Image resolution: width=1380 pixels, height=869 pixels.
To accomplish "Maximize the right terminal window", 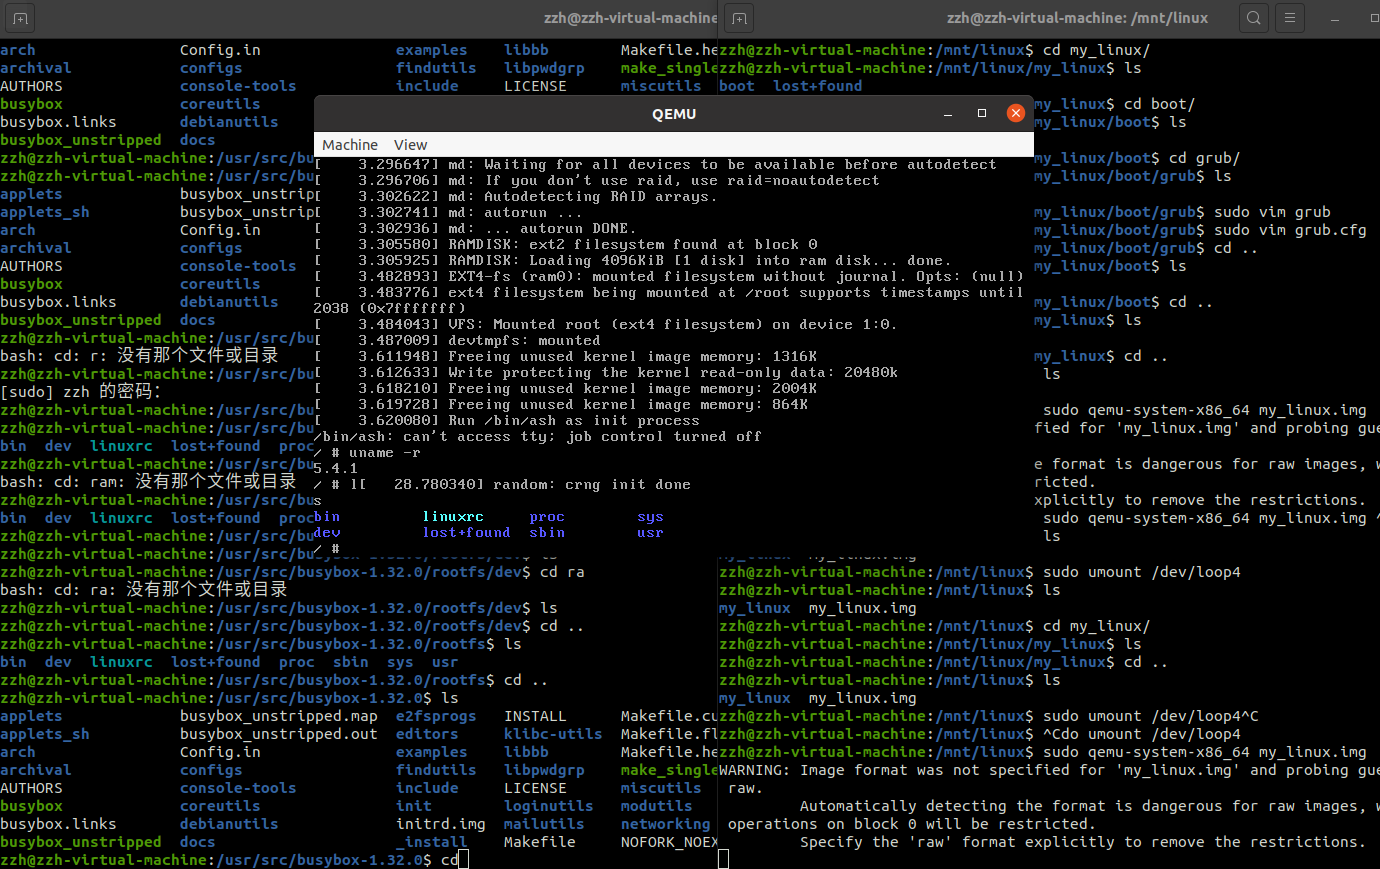I will (x=1372, y=17).
